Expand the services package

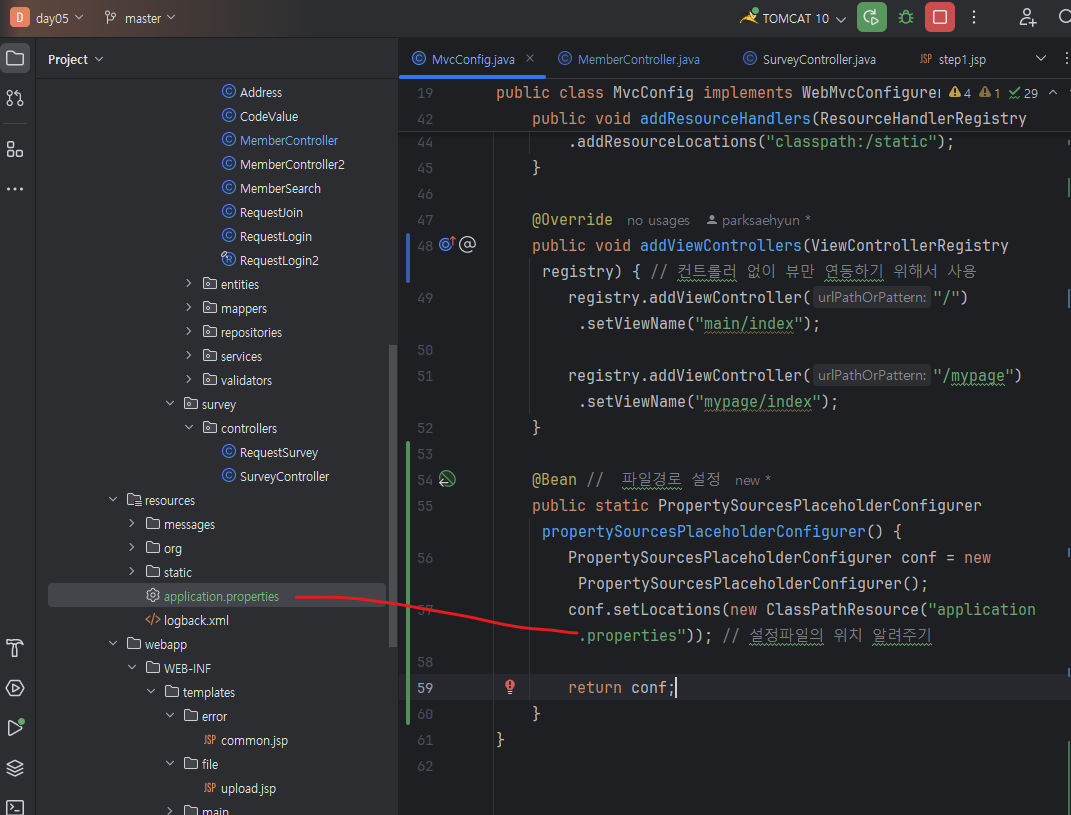coord(189,355)
